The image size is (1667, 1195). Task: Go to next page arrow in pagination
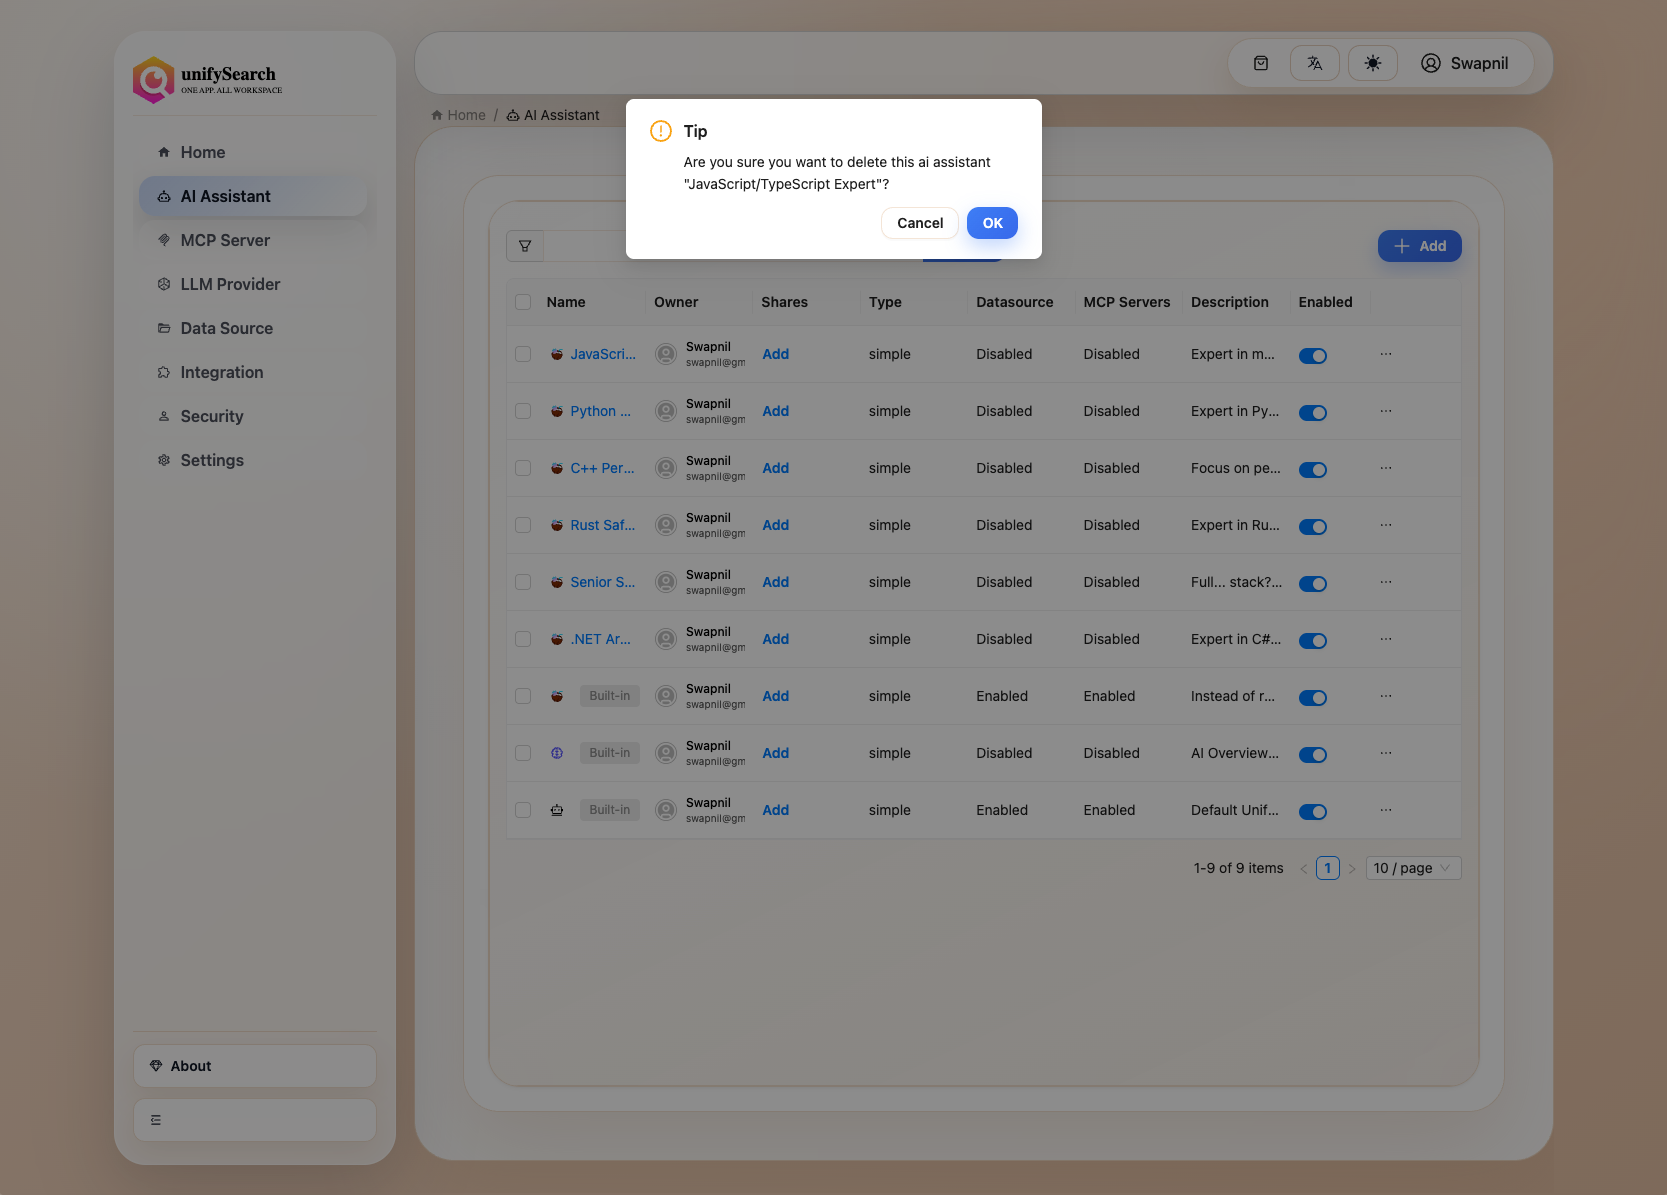coord(1352,869)
